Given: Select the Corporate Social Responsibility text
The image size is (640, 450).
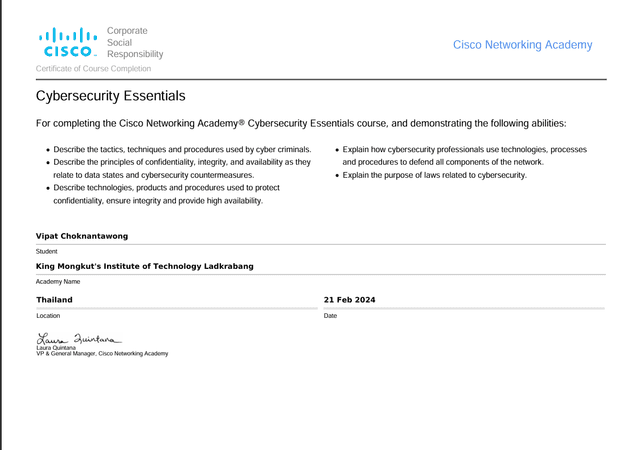Looking at the screenshot, I should click(x=134, y=43).
